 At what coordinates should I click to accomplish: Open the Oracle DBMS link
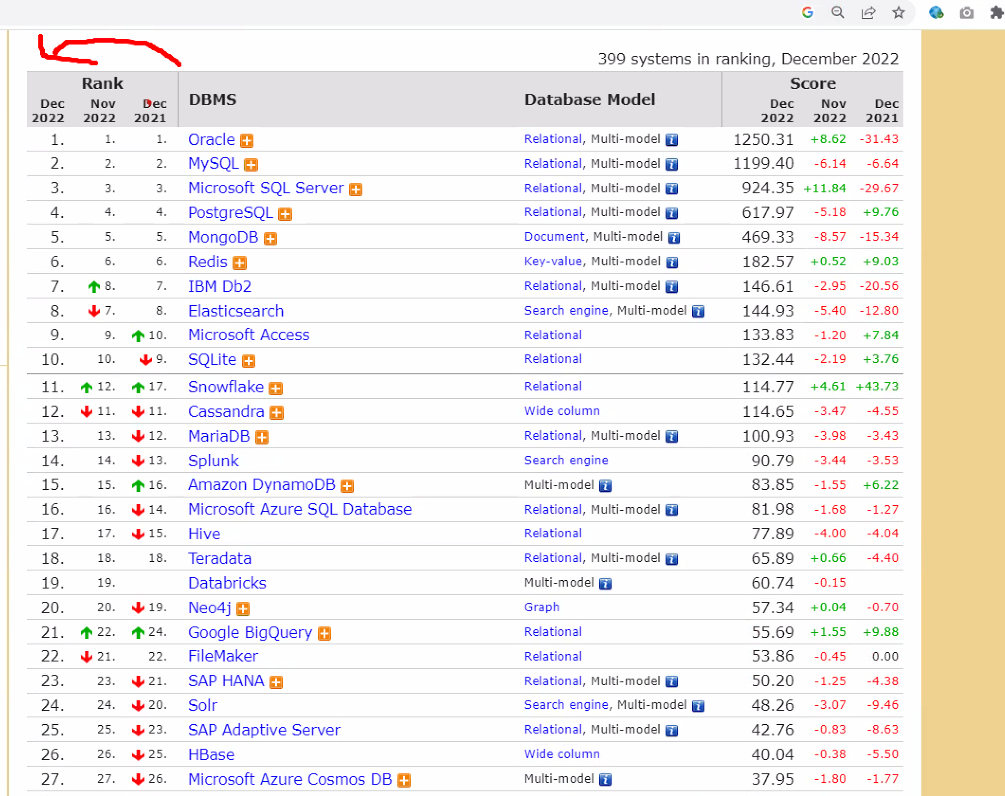[212, 139]
